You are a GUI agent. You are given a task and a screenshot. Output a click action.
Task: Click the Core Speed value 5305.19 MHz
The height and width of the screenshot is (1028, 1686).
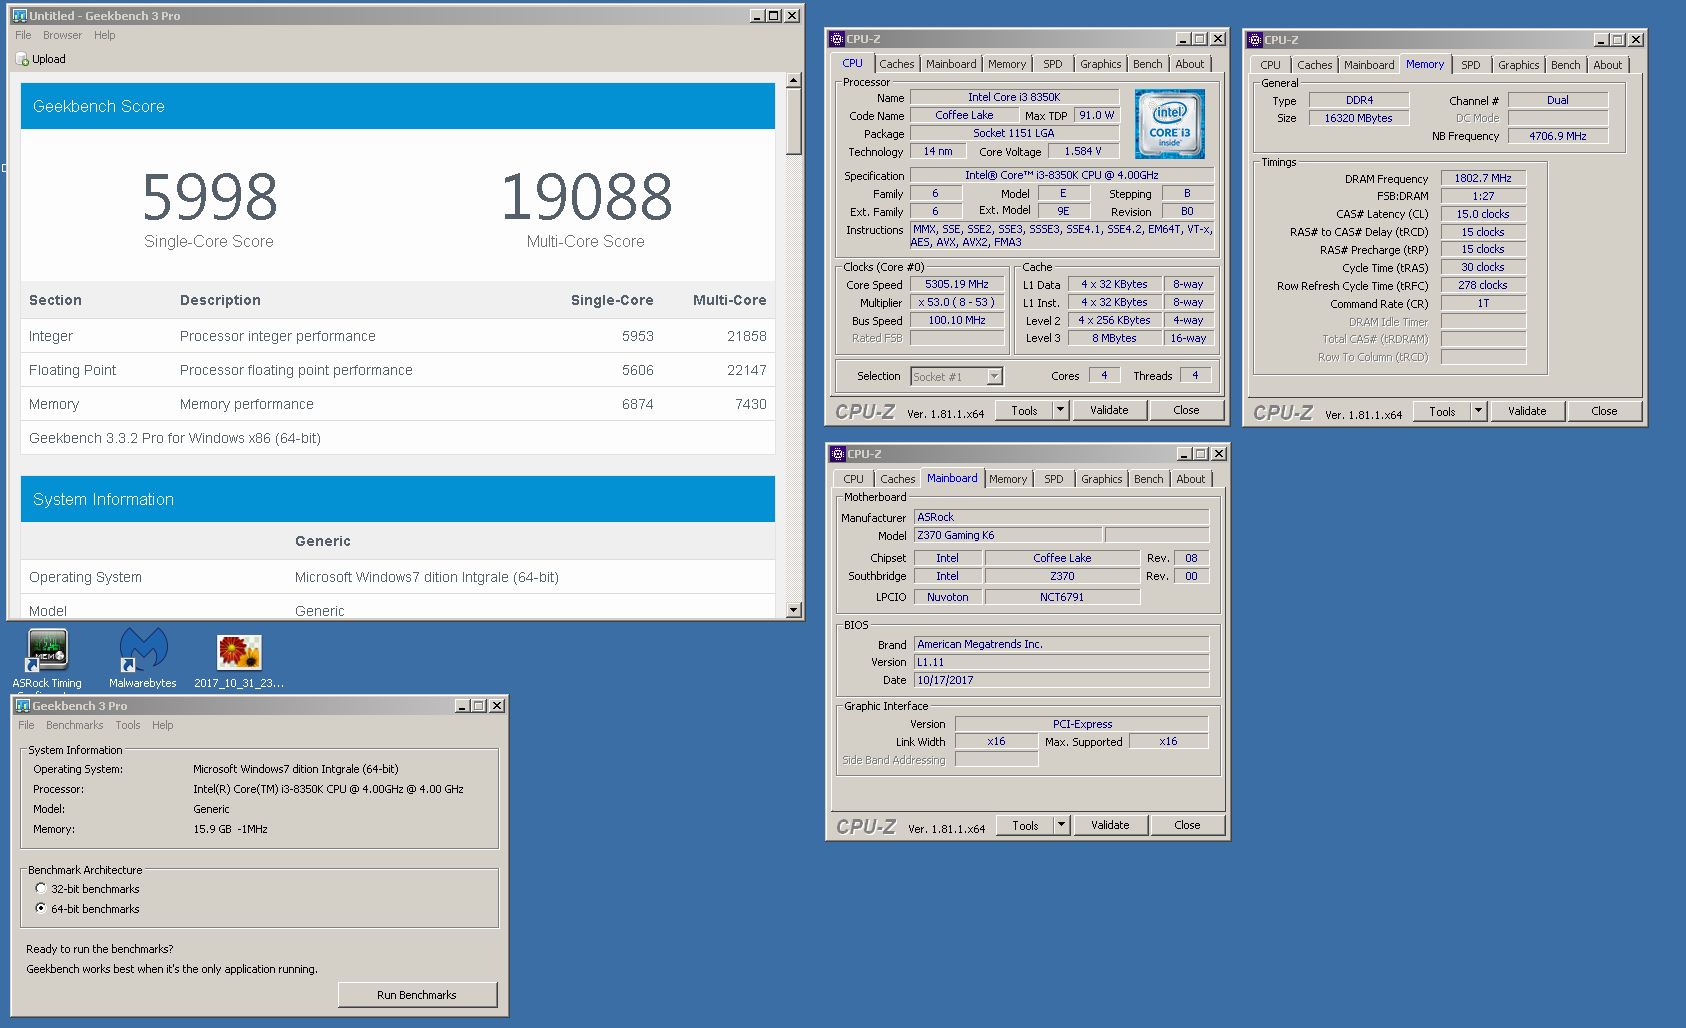[x=957, y=284]
